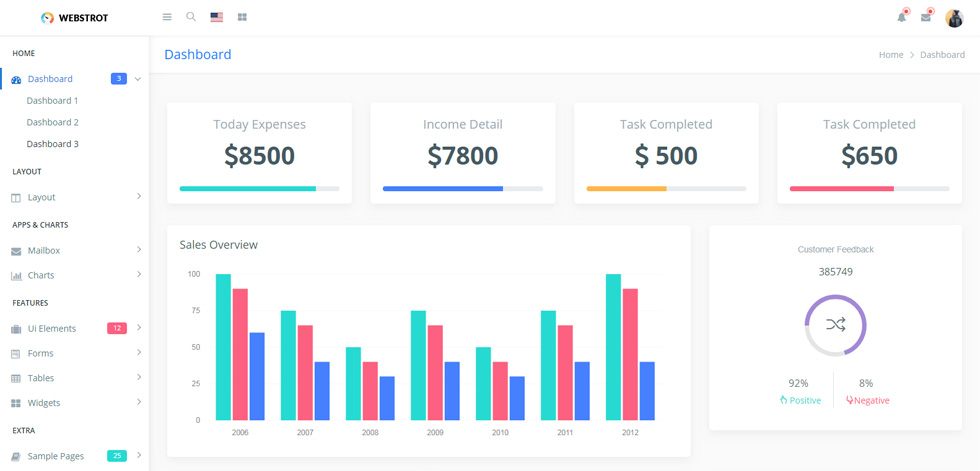Select Dashboard 2 in sidebar

pyautogui.click(x=52, y=122)
